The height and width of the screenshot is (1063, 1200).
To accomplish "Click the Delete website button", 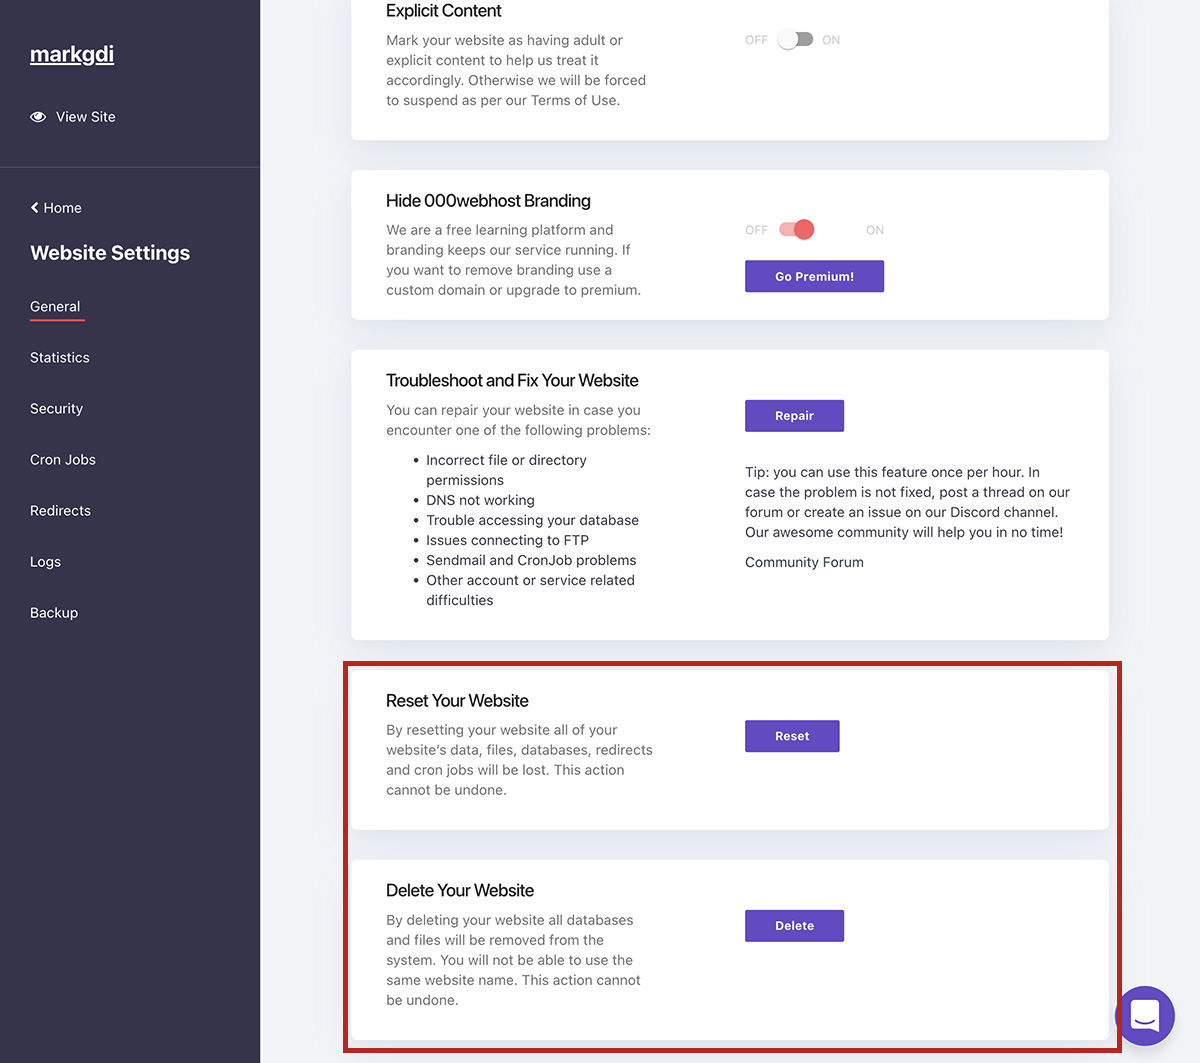I will click(x=794, y=926).
